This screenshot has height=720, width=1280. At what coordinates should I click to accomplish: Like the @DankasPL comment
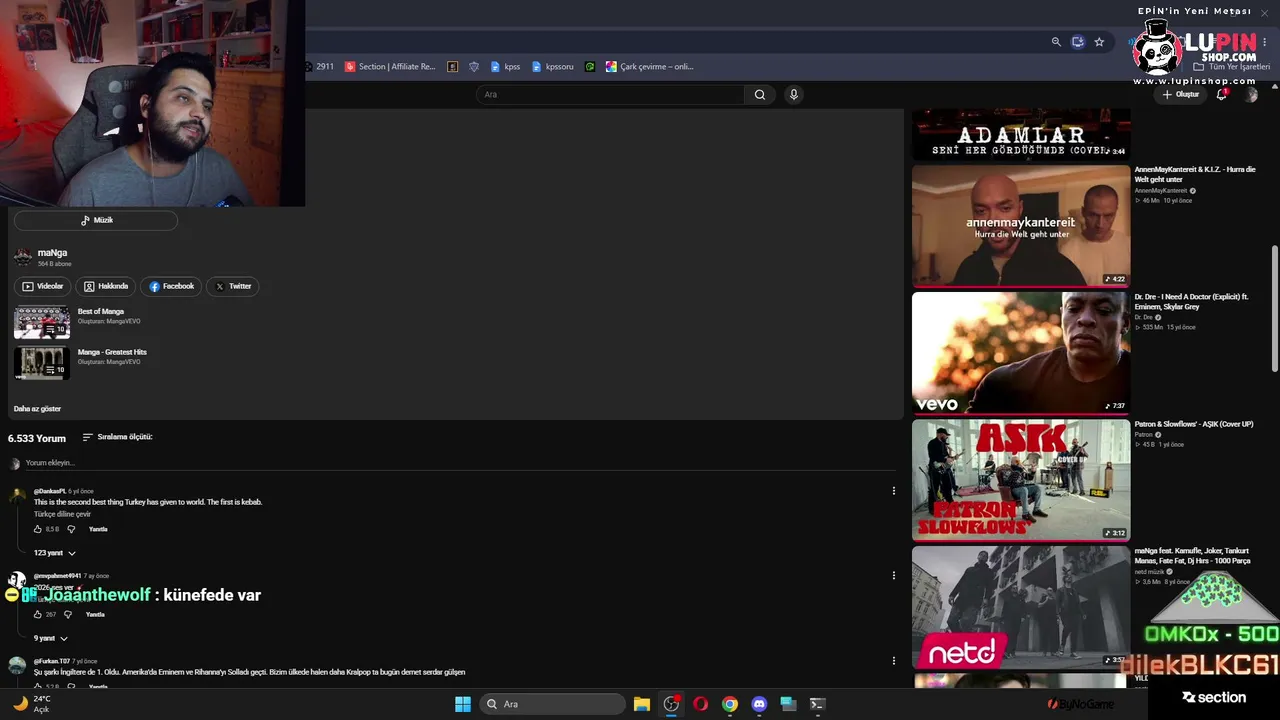(x=38, y=529)
